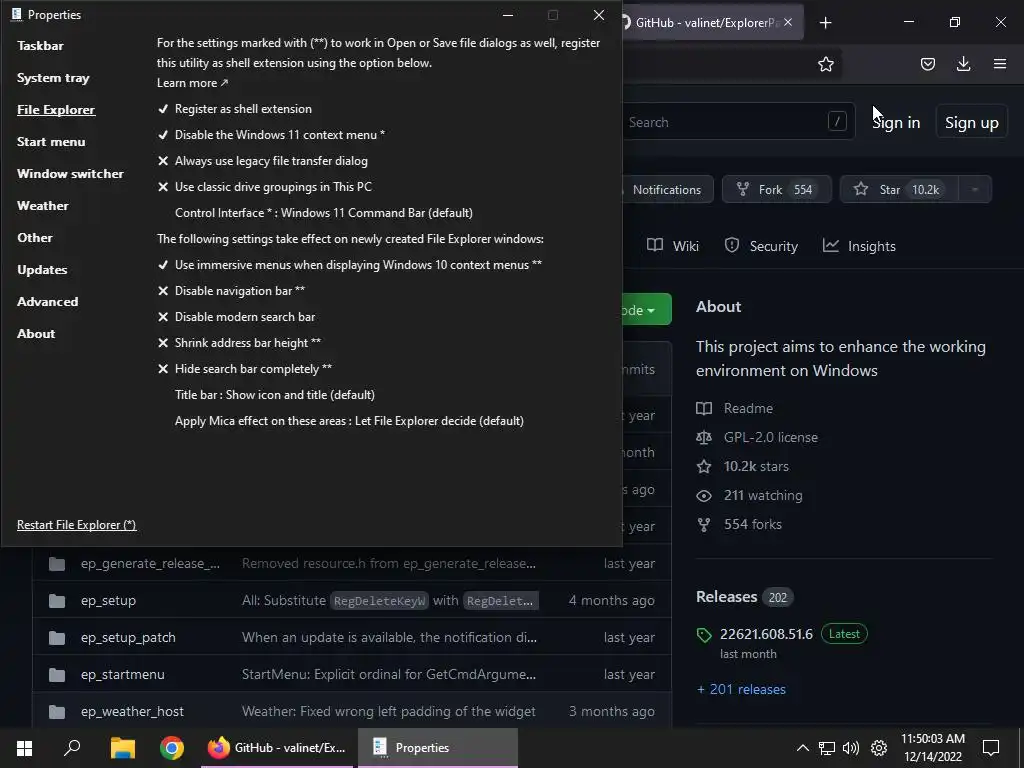Click Notifications button on GitHub
Image resolution: width=1024 pixels, height=768 pixels.
tap(667, 189)
